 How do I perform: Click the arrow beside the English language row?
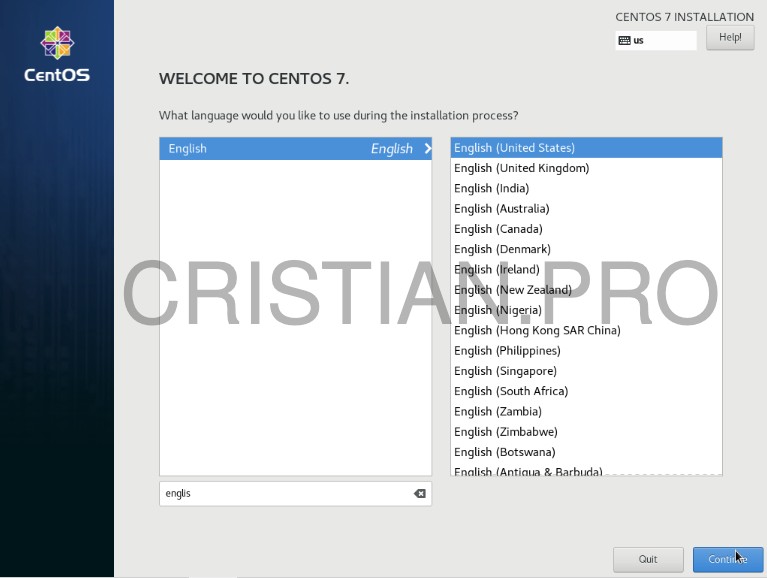click(x=428, y=148)
